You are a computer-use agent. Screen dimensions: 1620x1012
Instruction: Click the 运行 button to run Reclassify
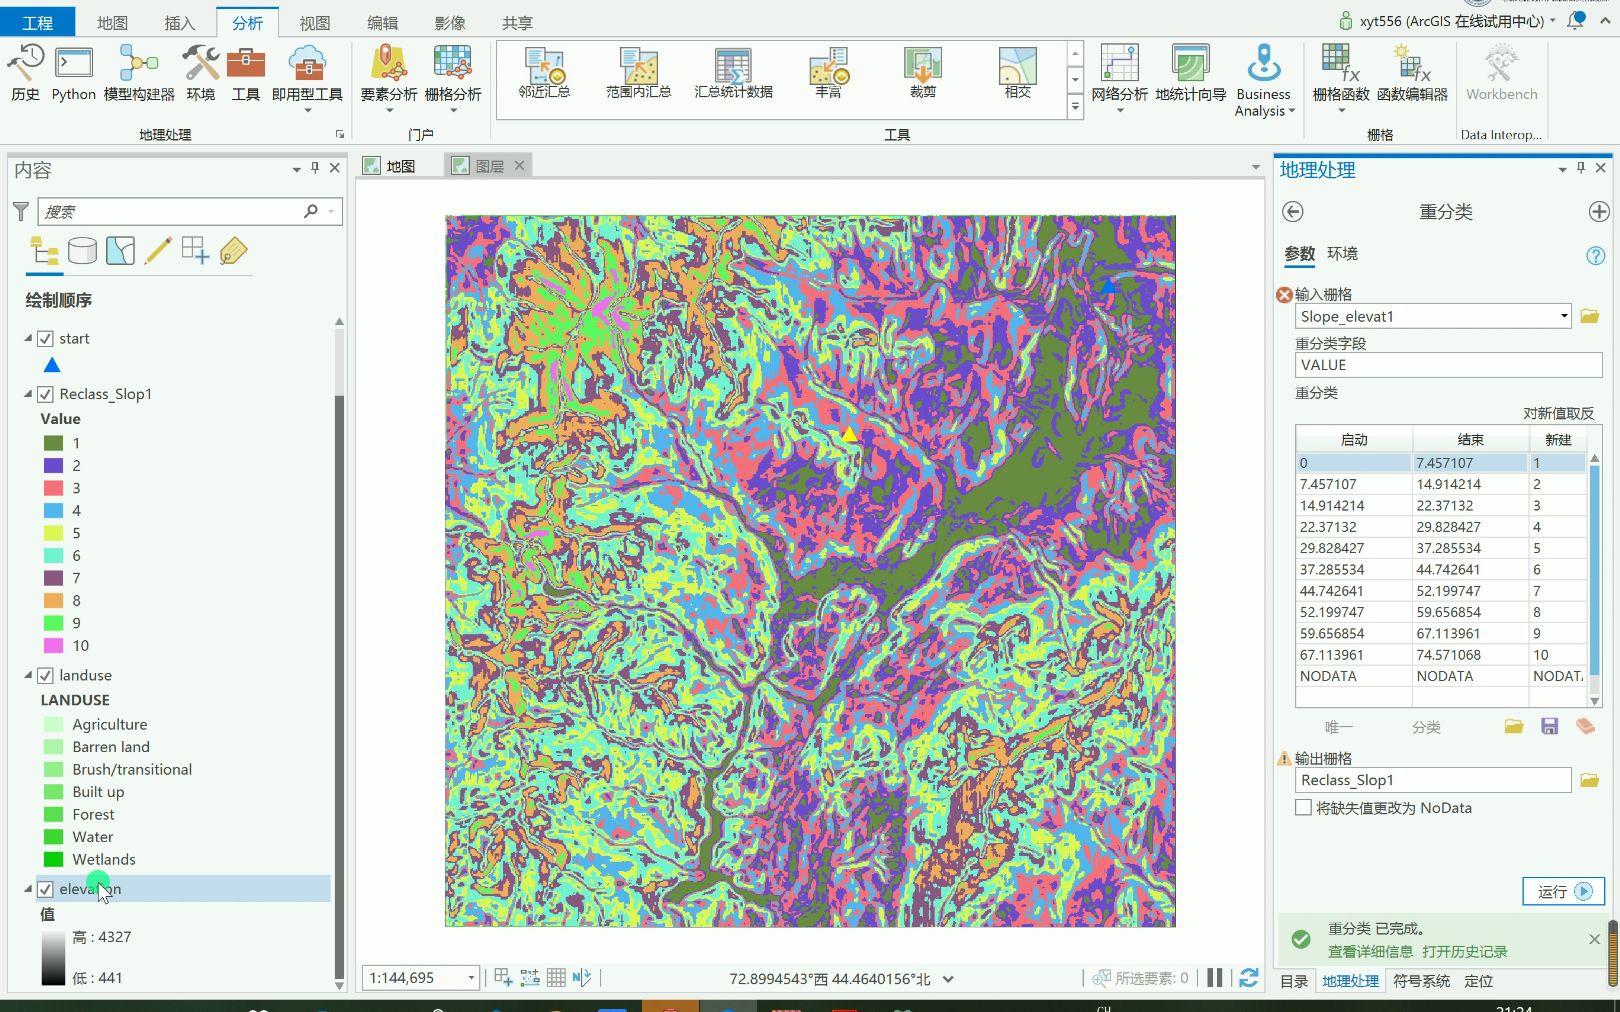(1562, 891)
